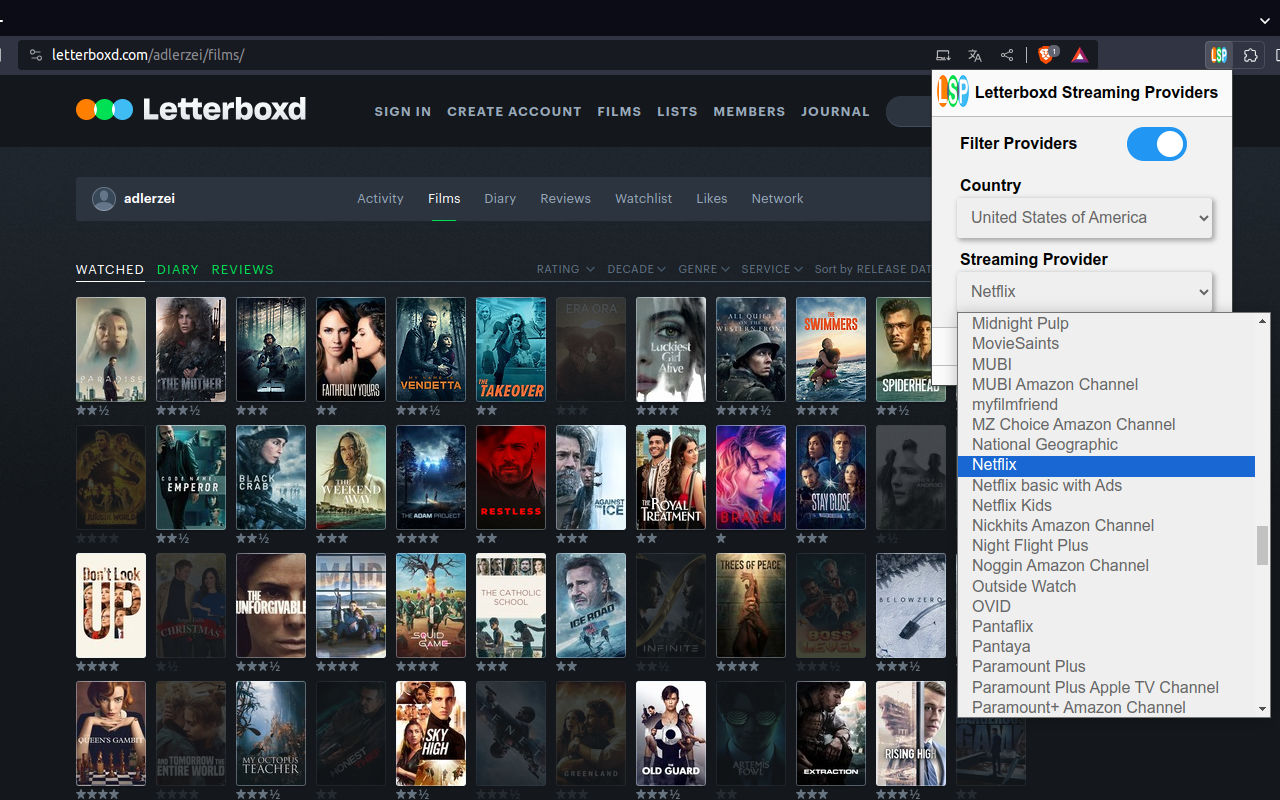Select MUBI from the provider list
Viewport: 1280px width, 800px height.
pos(991,364)
